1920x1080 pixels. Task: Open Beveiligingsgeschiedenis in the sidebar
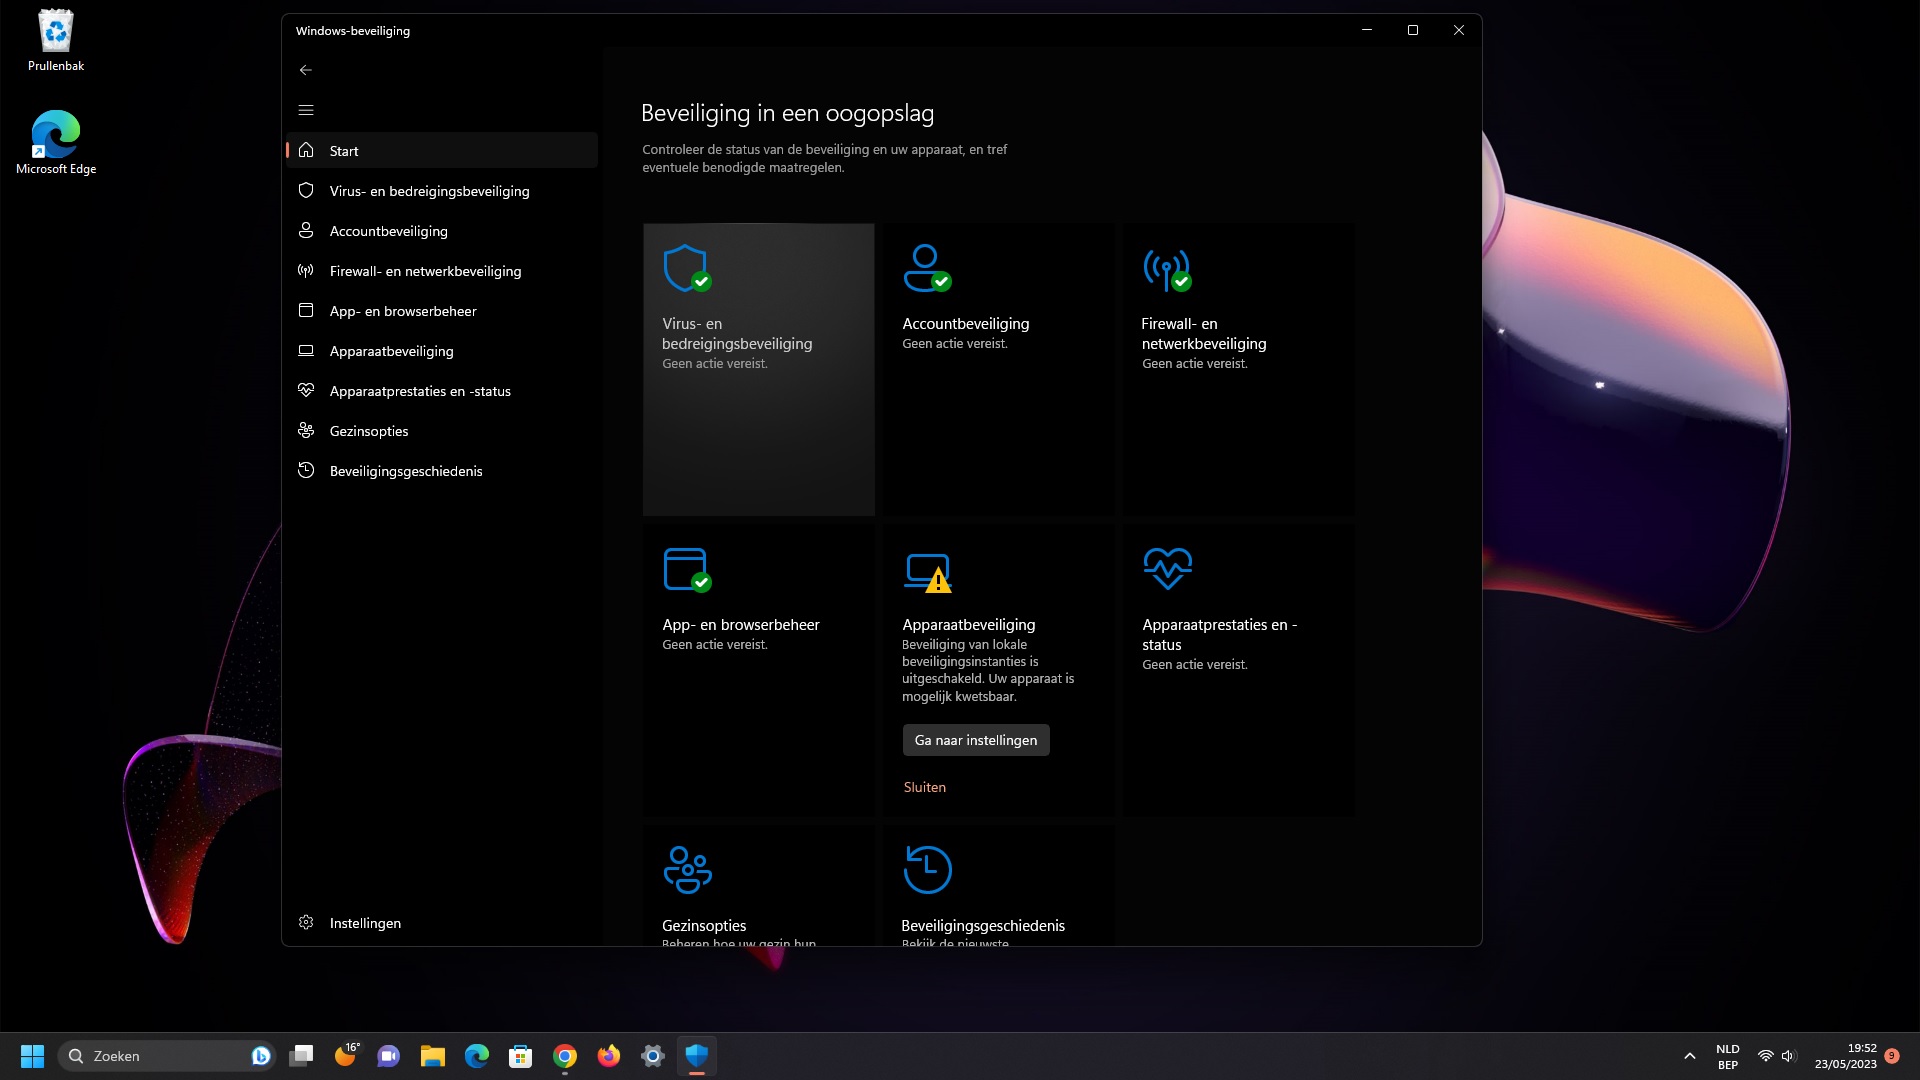tap(442, 470)
